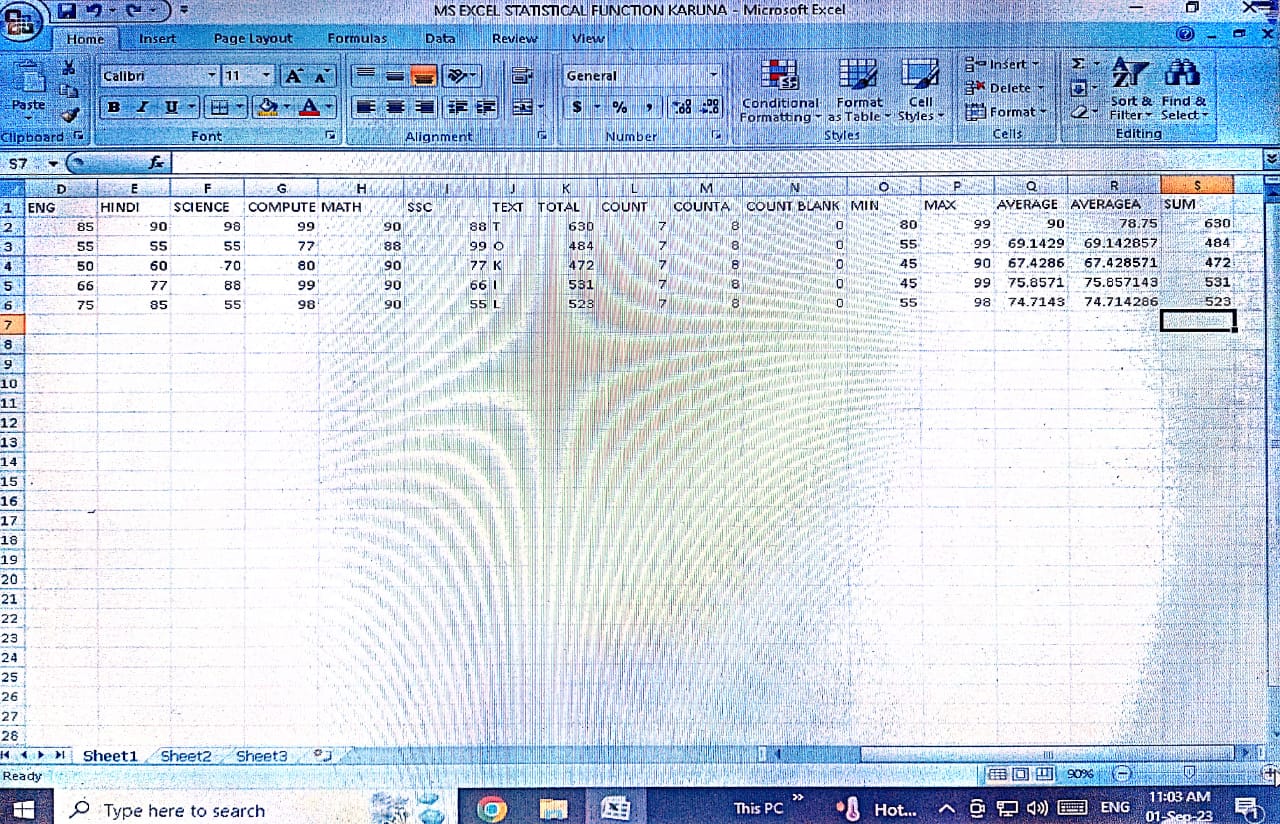Click the Type here to search box

(x=185, y=810)
